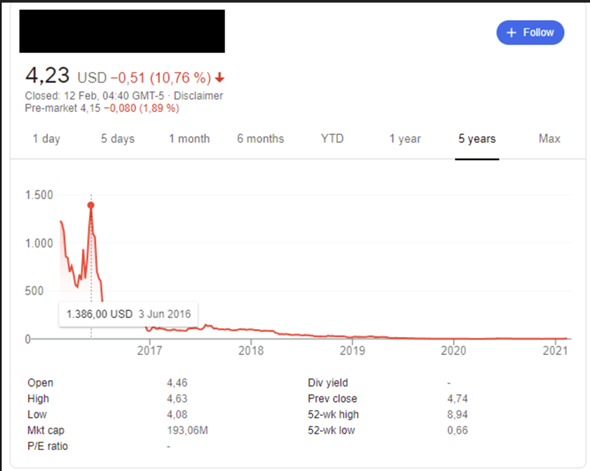Screen dimensions: 590x471
Task: Click the blue Follow button
Action: (x=530, y=32)
